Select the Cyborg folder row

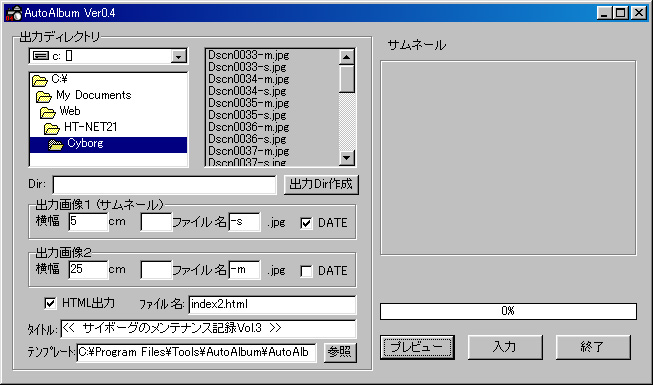pos(108,145)
